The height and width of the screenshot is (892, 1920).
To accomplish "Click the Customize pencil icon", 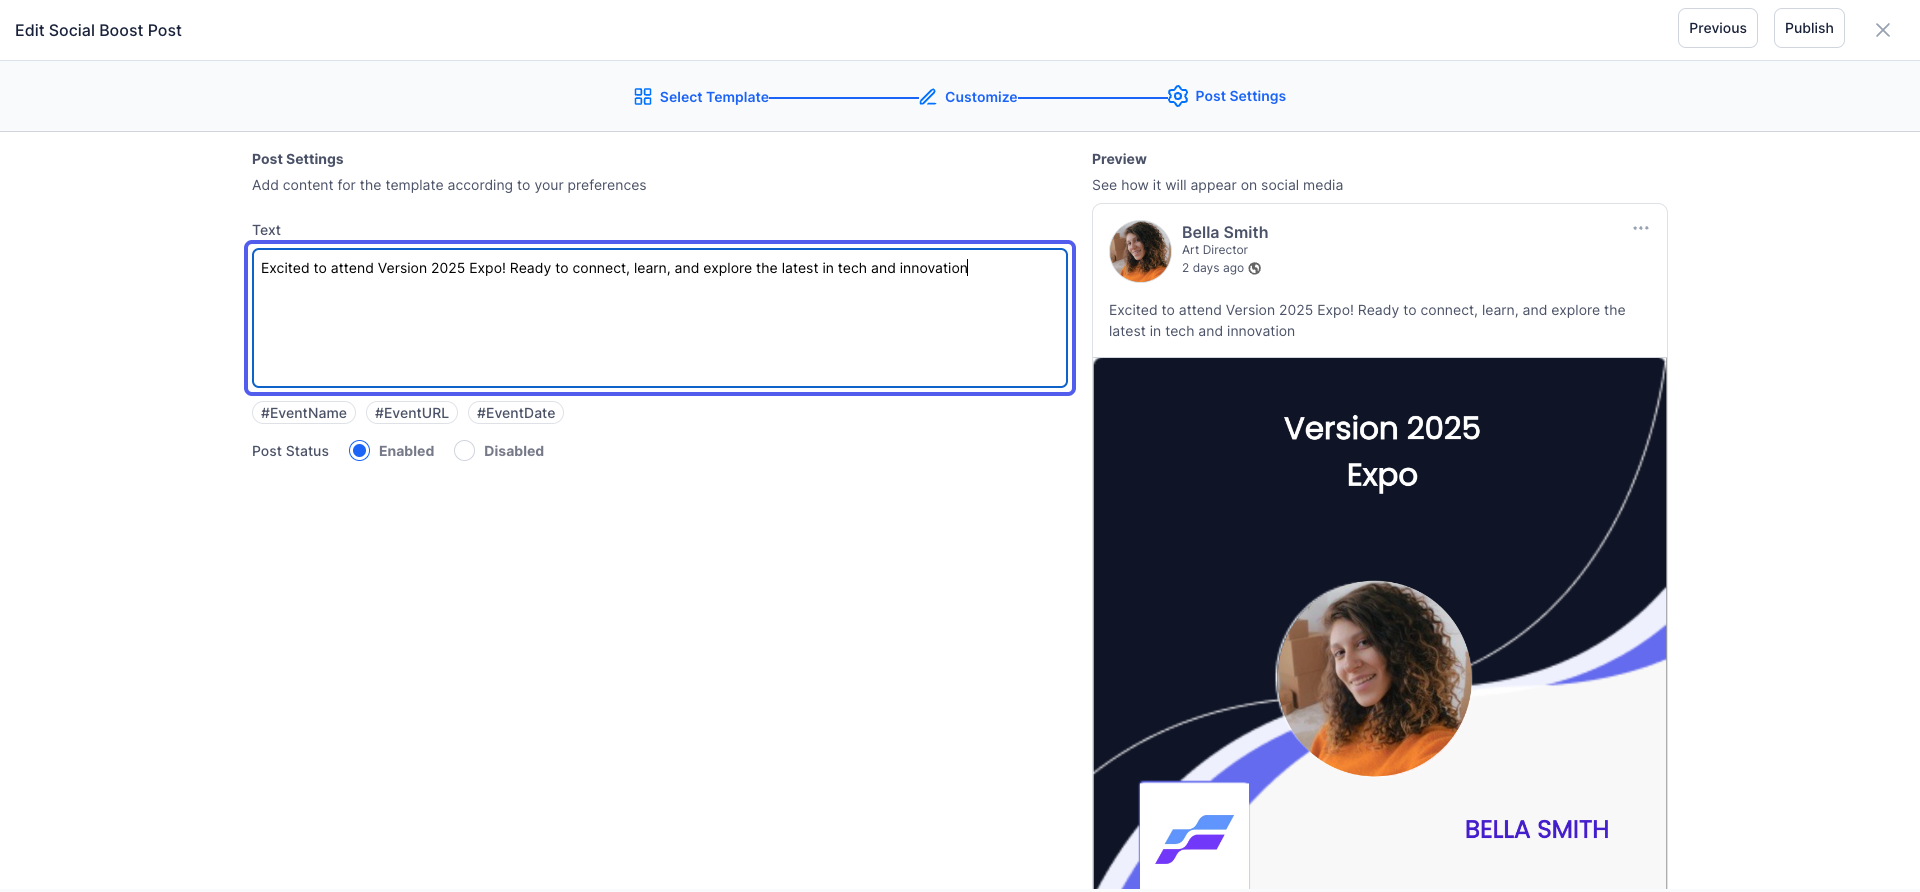I will pos(928,97).
